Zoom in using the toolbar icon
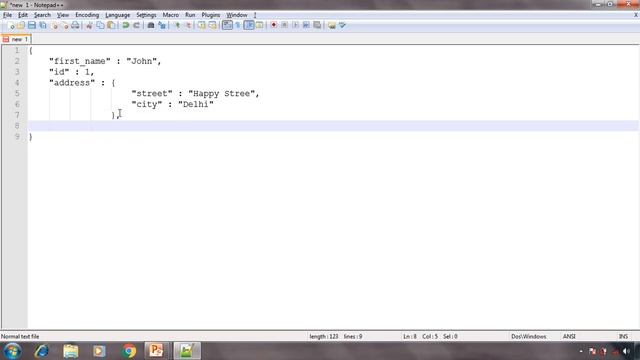This screenshot has width=640, height=360. click(x=177, y=25)
